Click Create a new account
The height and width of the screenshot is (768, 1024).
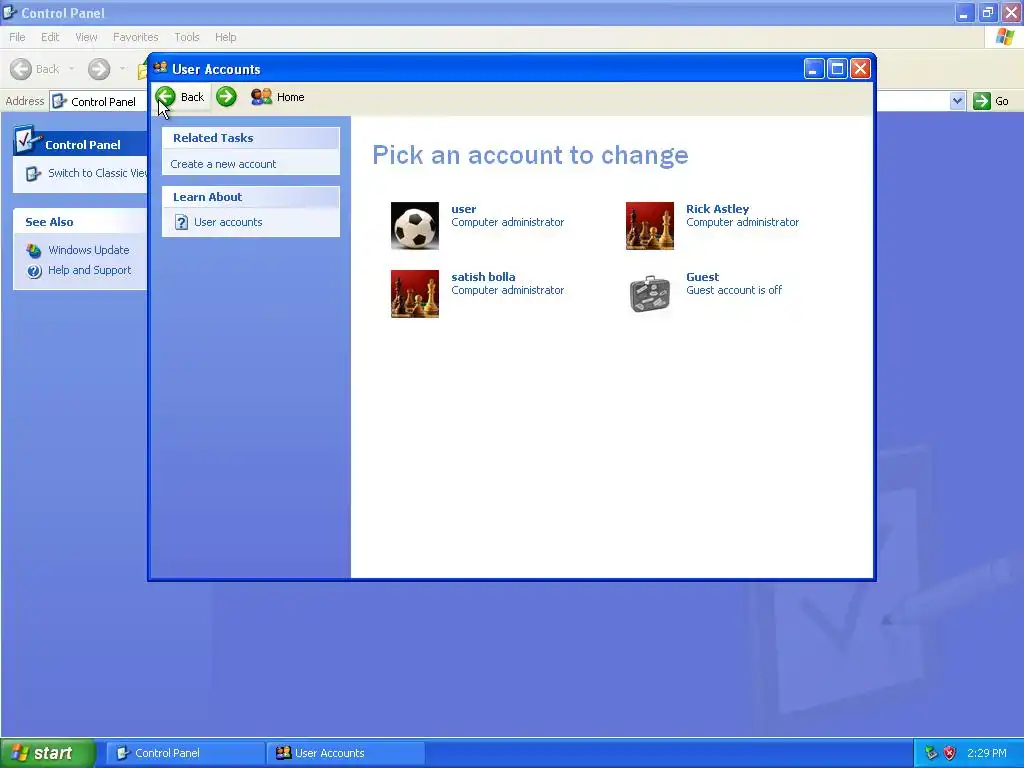pyautogui.click(x=223, y=164)
